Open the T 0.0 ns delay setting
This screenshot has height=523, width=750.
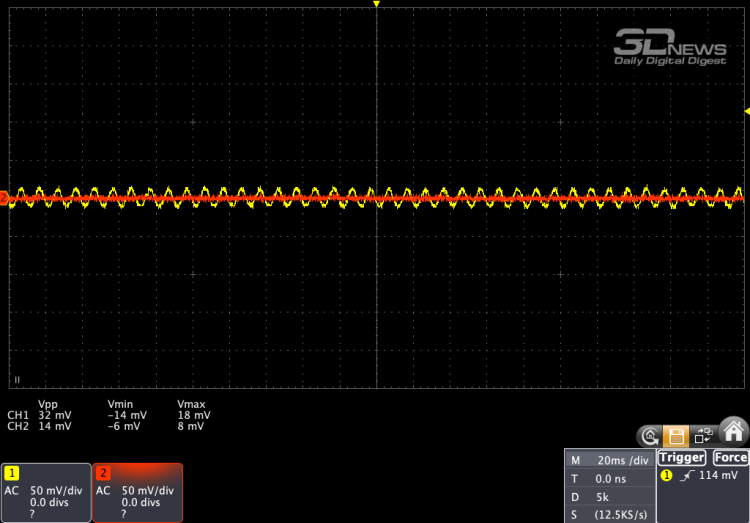click(x=609, y=478)
